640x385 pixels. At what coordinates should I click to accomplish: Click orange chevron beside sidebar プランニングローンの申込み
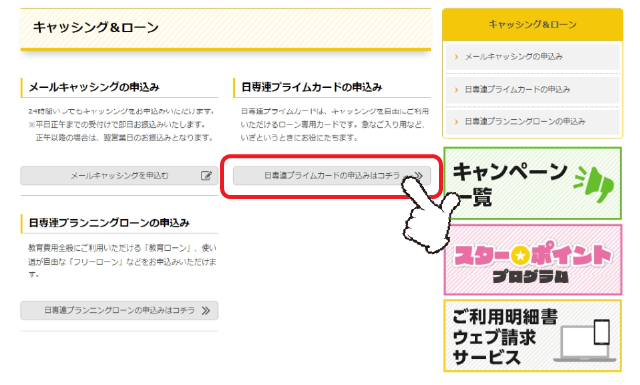tap(456, 122)
